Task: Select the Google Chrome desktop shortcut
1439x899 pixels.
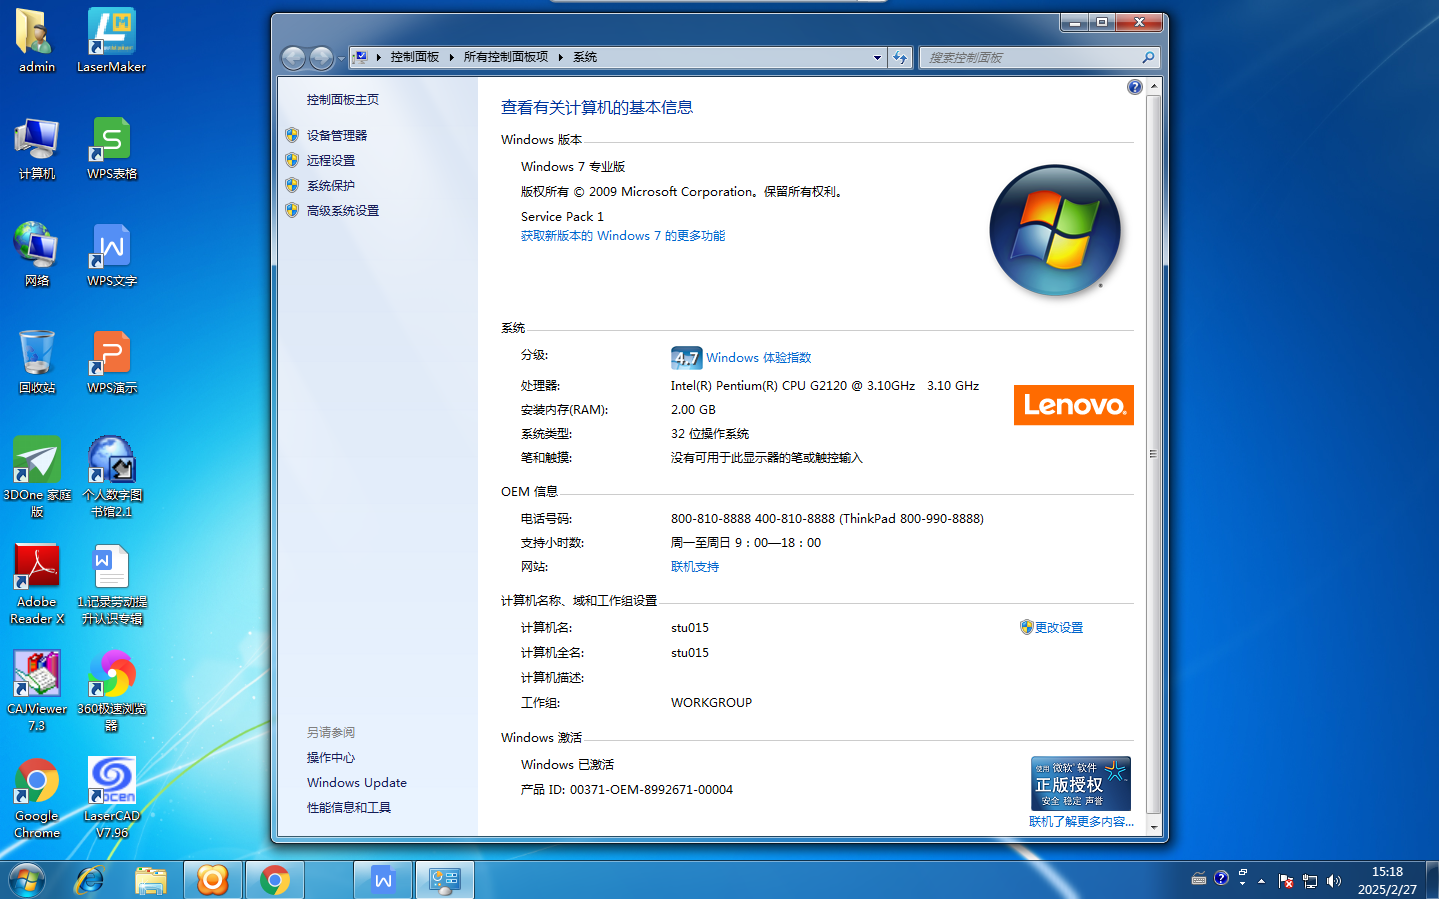Action: (37, 799)
